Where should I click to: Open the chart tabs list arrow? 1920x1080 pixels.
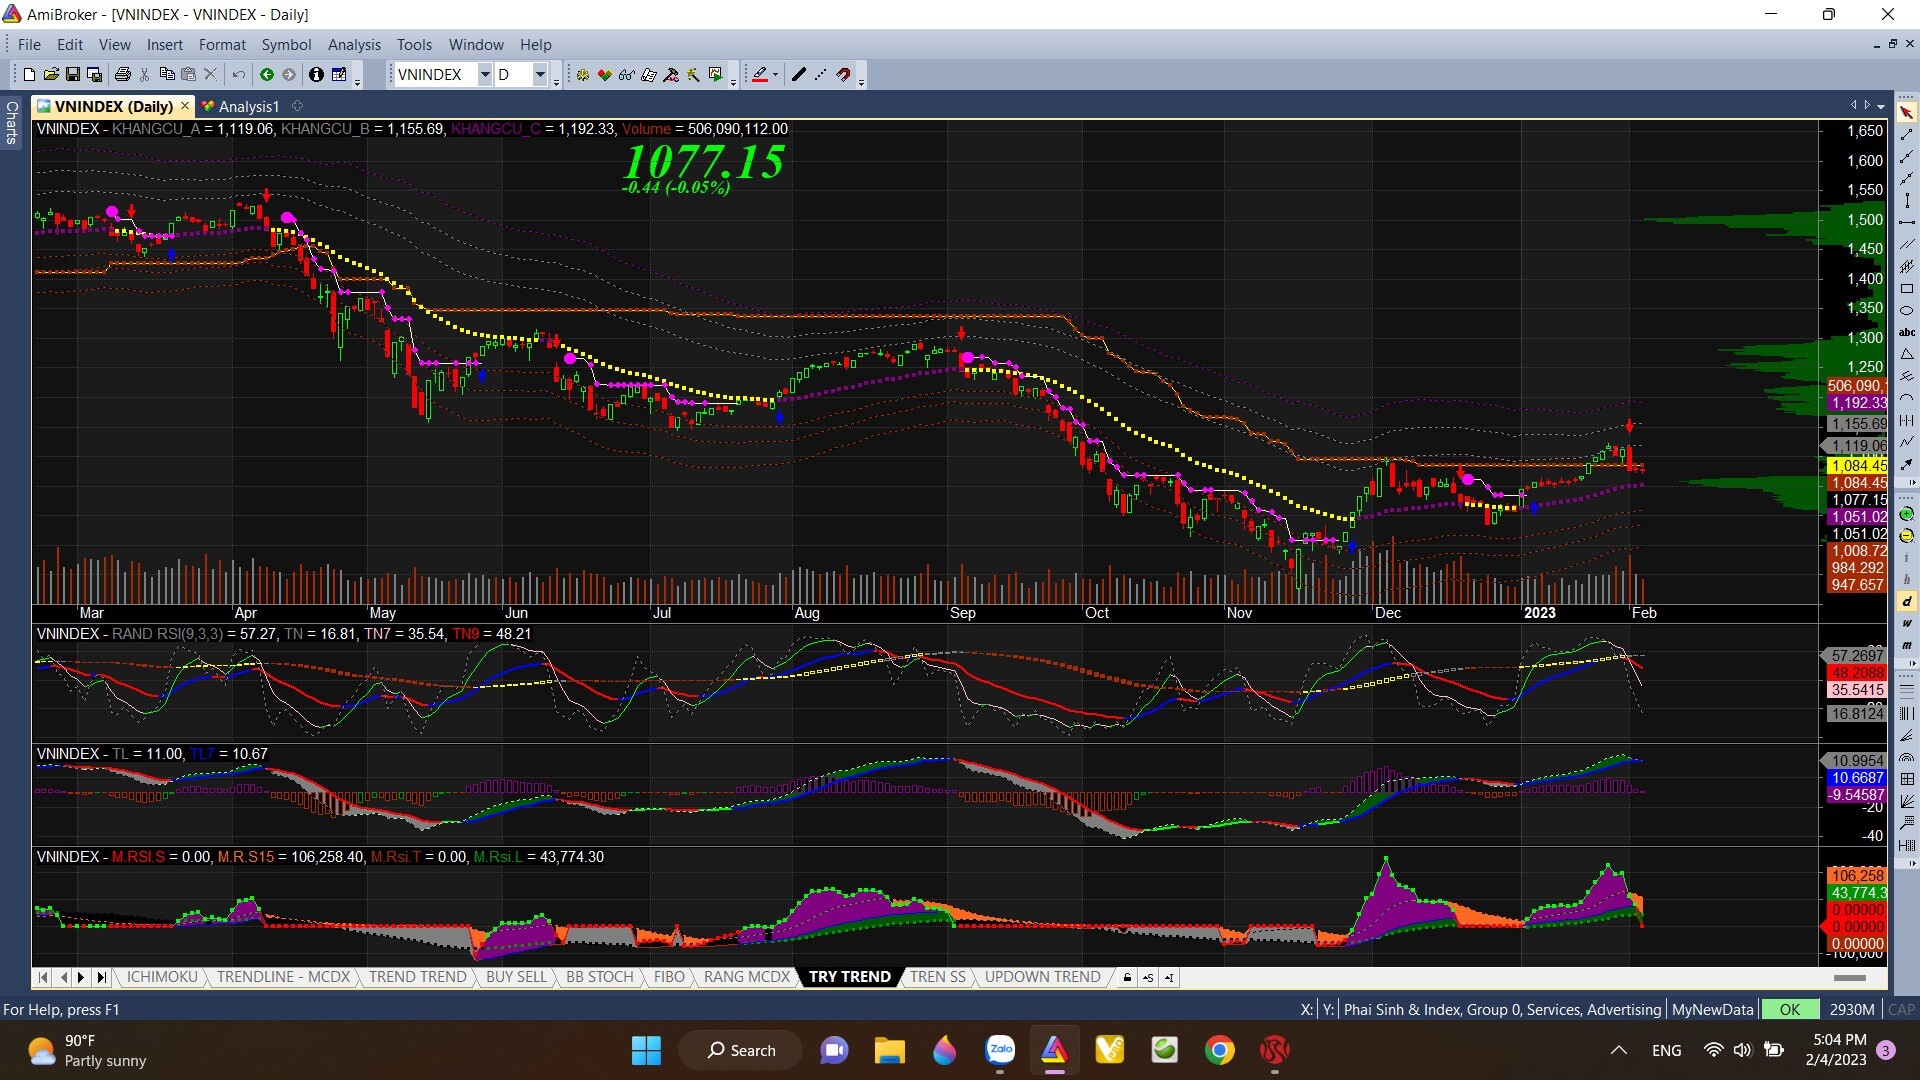1881,105
